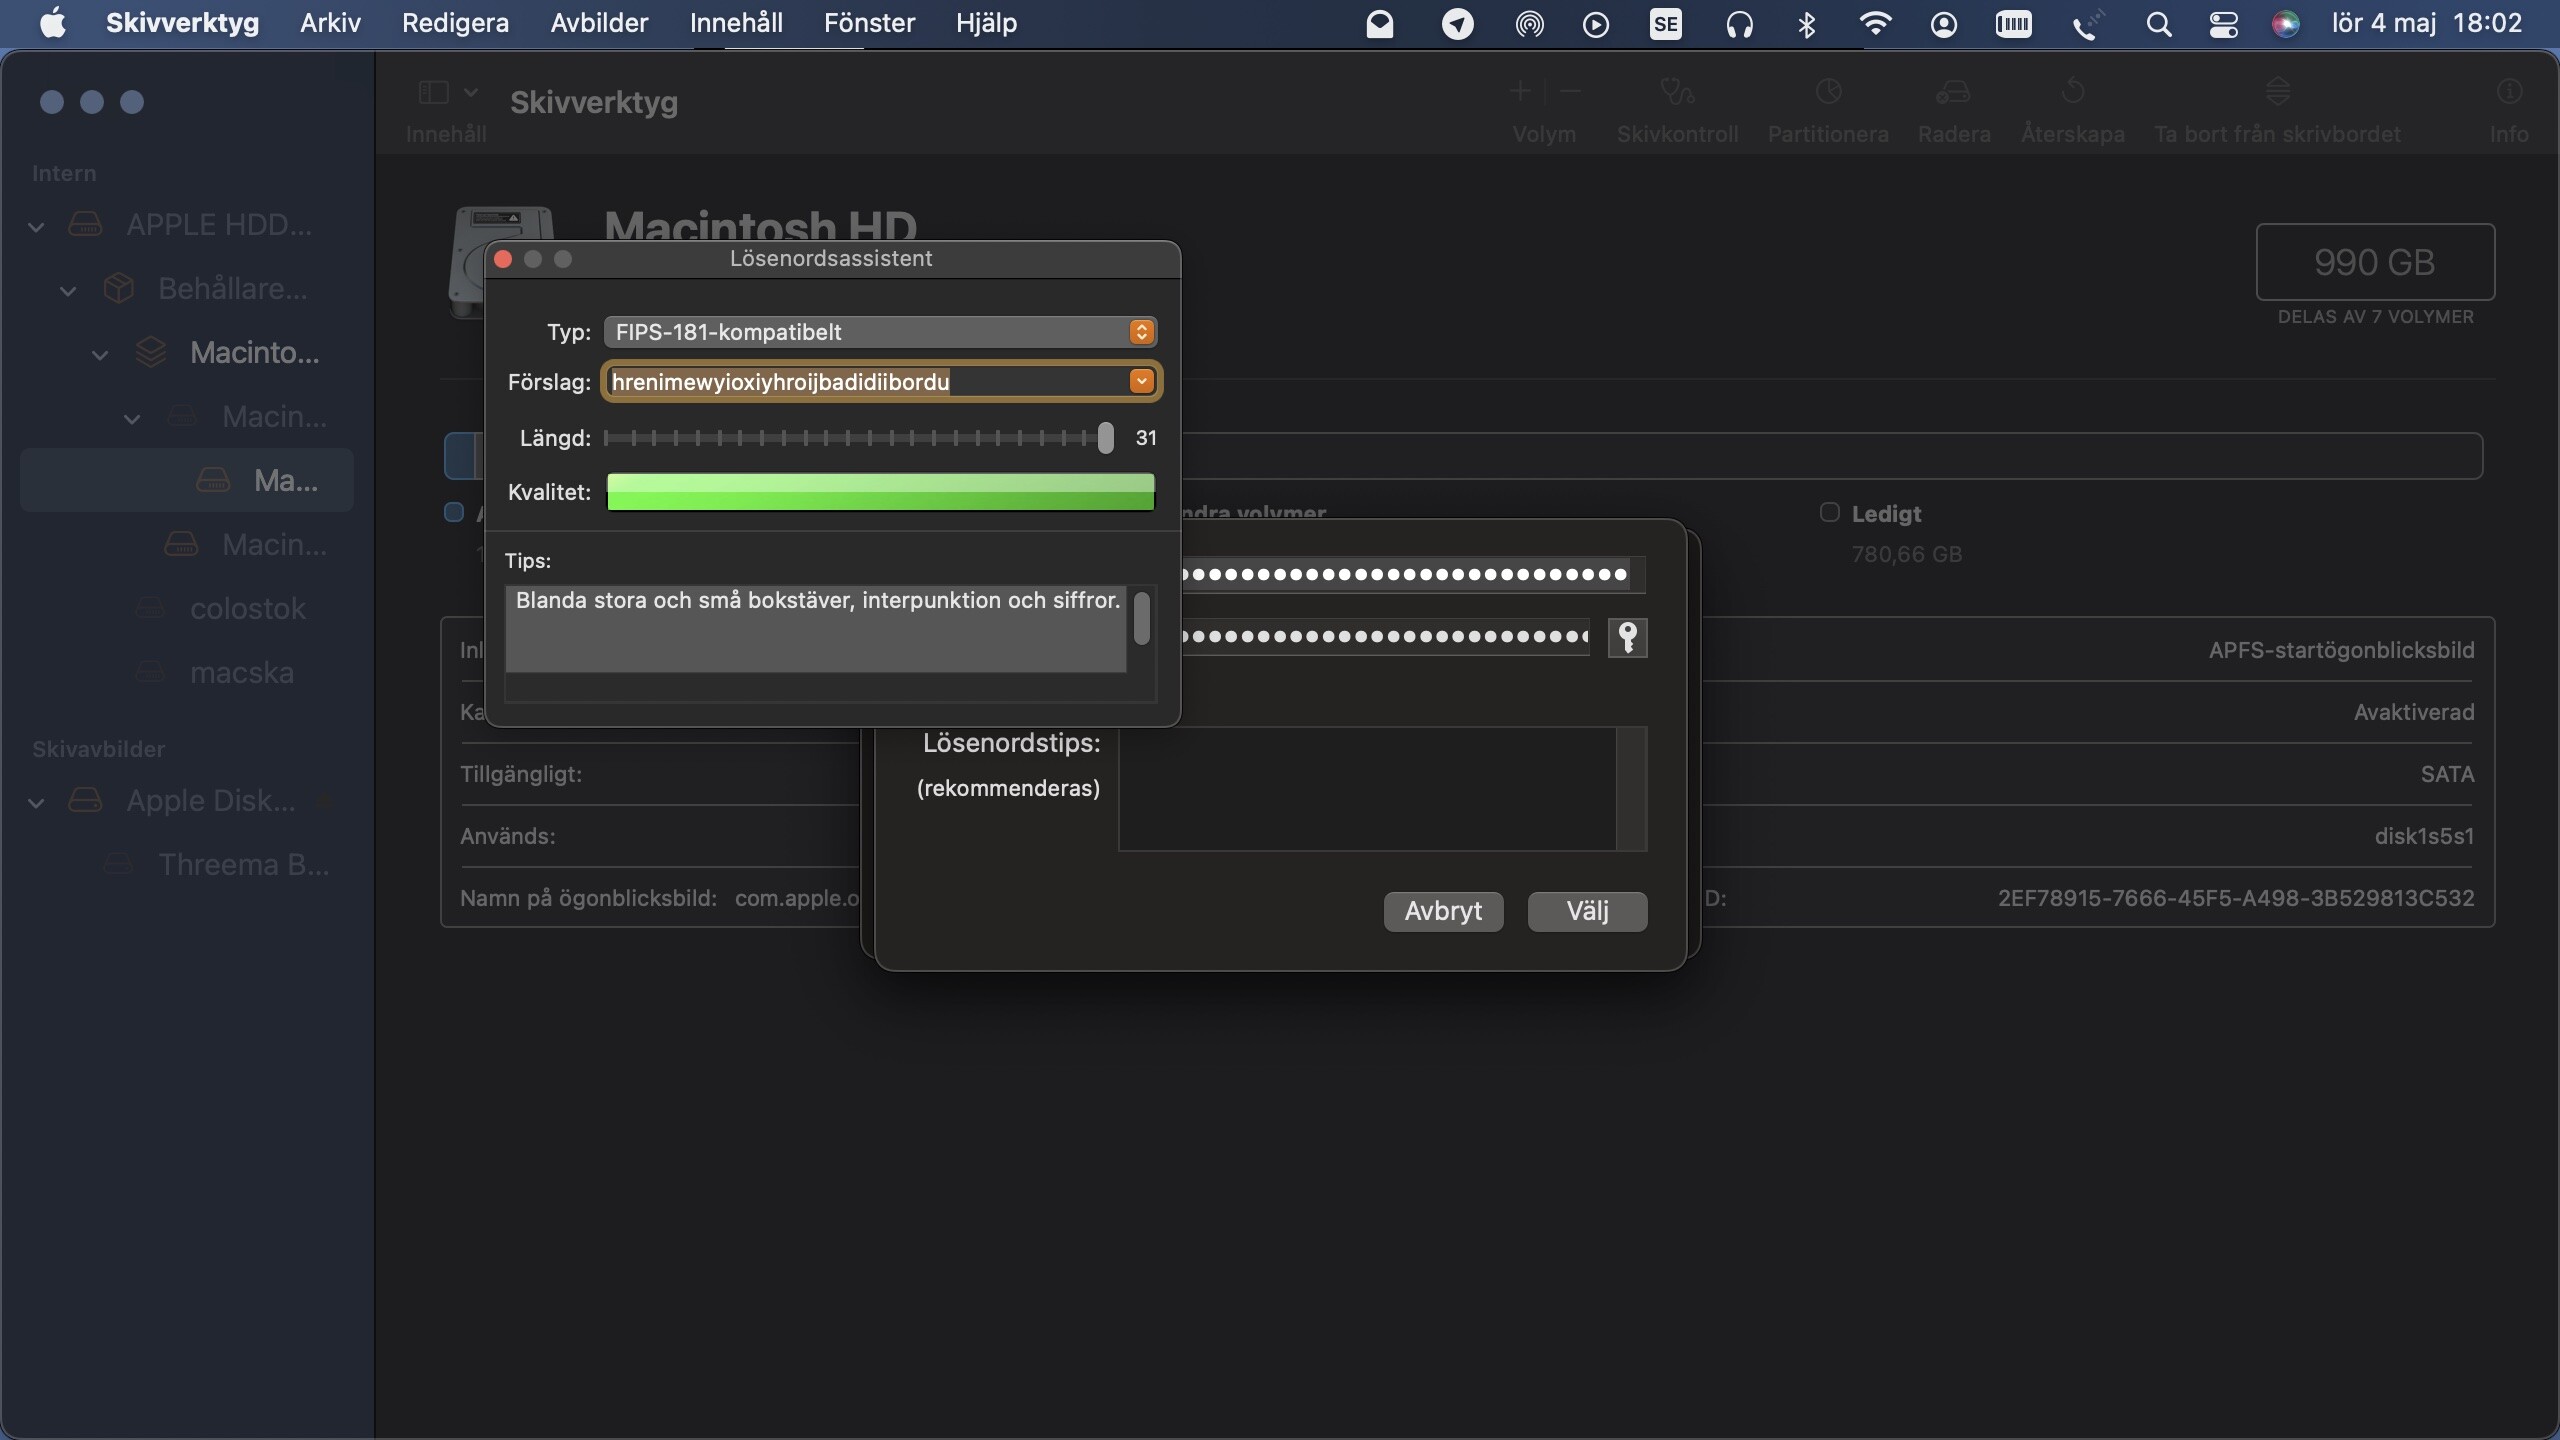Screen dimensions: 2560x1440
Task: Click the battery icon in menu bar
Action: tap(2013, 24)
